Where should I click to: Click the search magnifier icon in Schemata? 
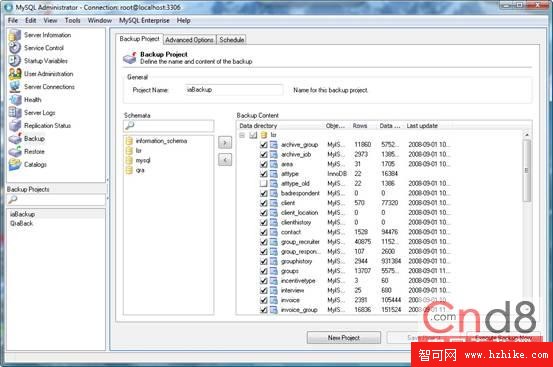(129, 126)
